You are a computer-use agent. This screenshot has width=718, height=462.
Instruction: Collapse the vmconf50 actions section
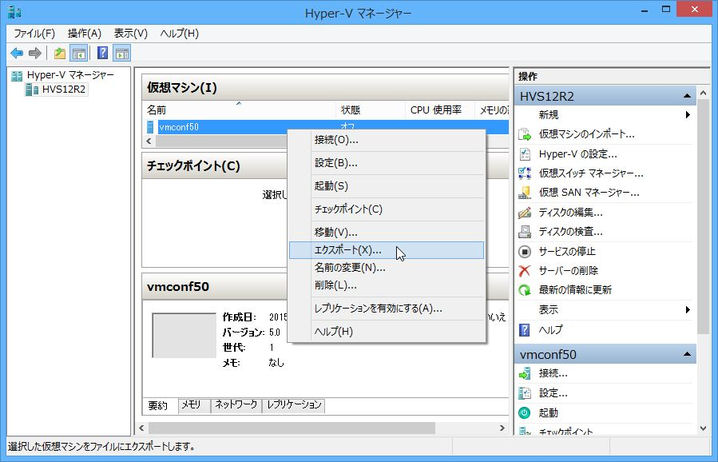[687, 354]
